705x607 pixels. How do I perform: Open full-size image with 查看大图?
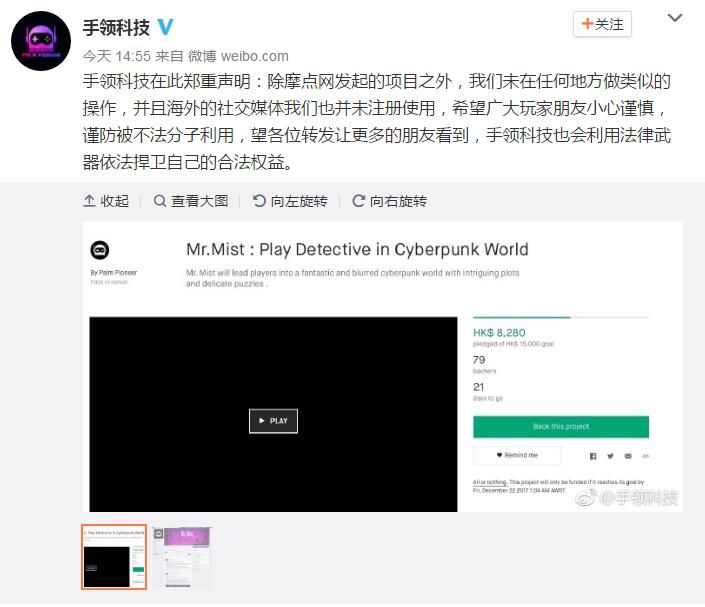pos(191,201)
